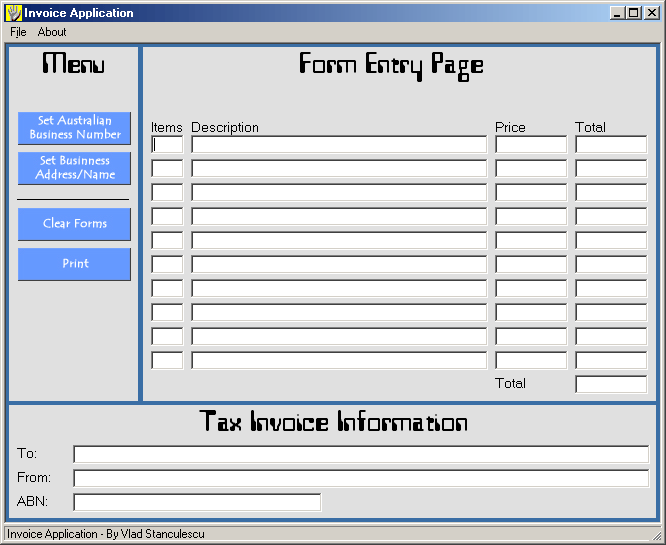Focus the From: input field
666x545 pixels.
[x=361, y=478]
